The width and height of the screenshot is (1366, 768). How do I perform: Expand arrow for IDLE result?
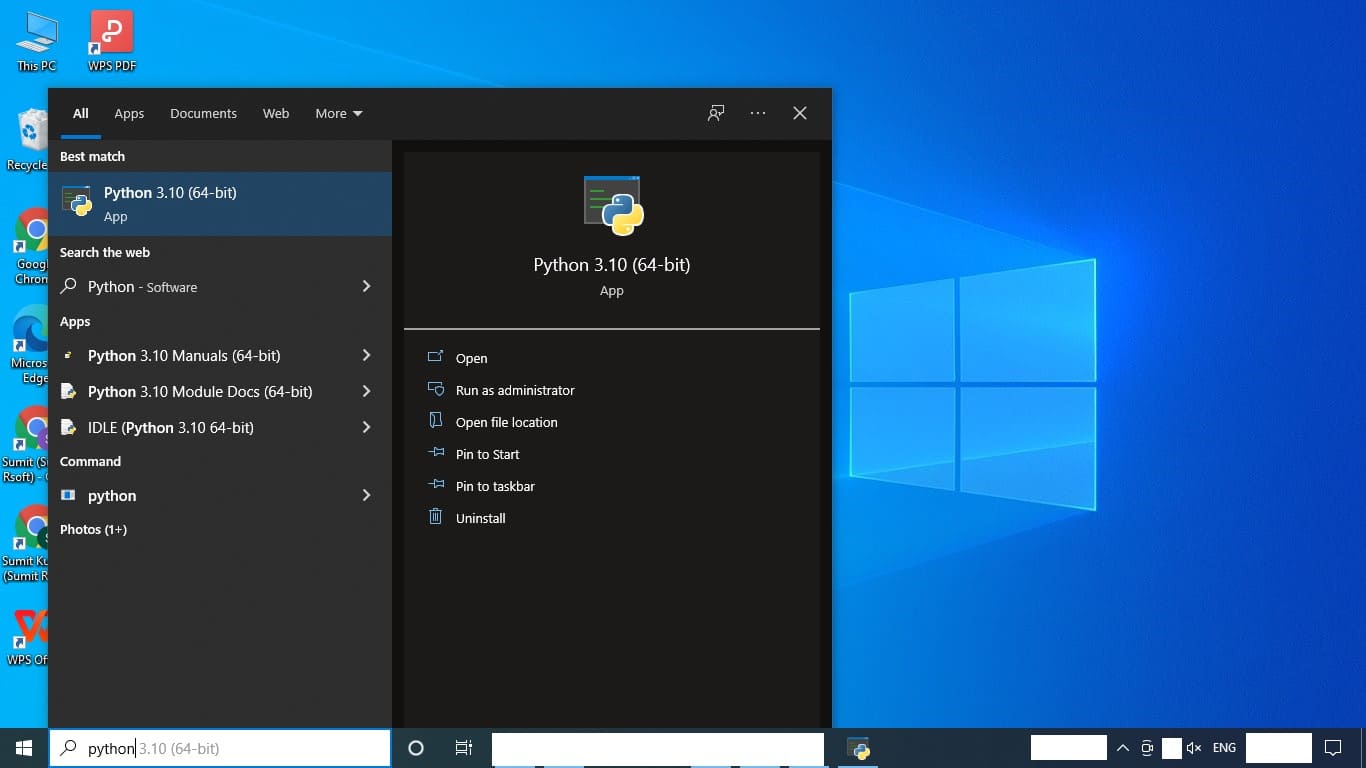tap(366, 427)
